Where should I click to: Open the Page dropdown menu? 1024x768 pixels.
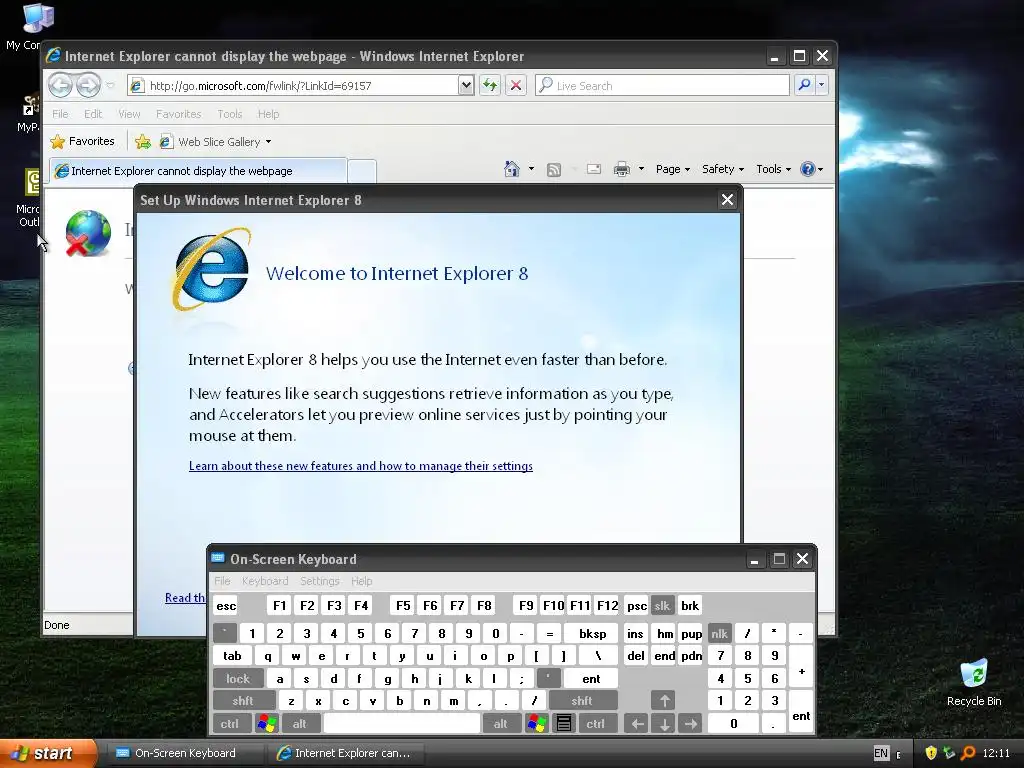tap(673, 169)
